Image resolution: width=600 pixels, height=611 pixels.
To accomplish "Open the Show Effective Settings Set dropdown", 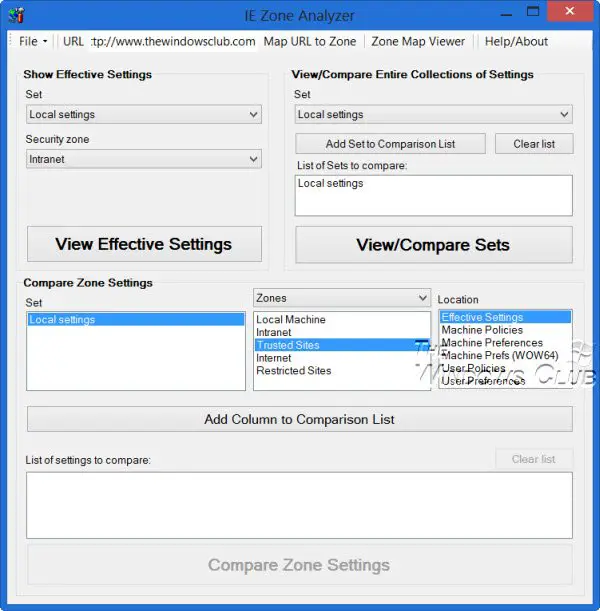I will coord(144,115).
